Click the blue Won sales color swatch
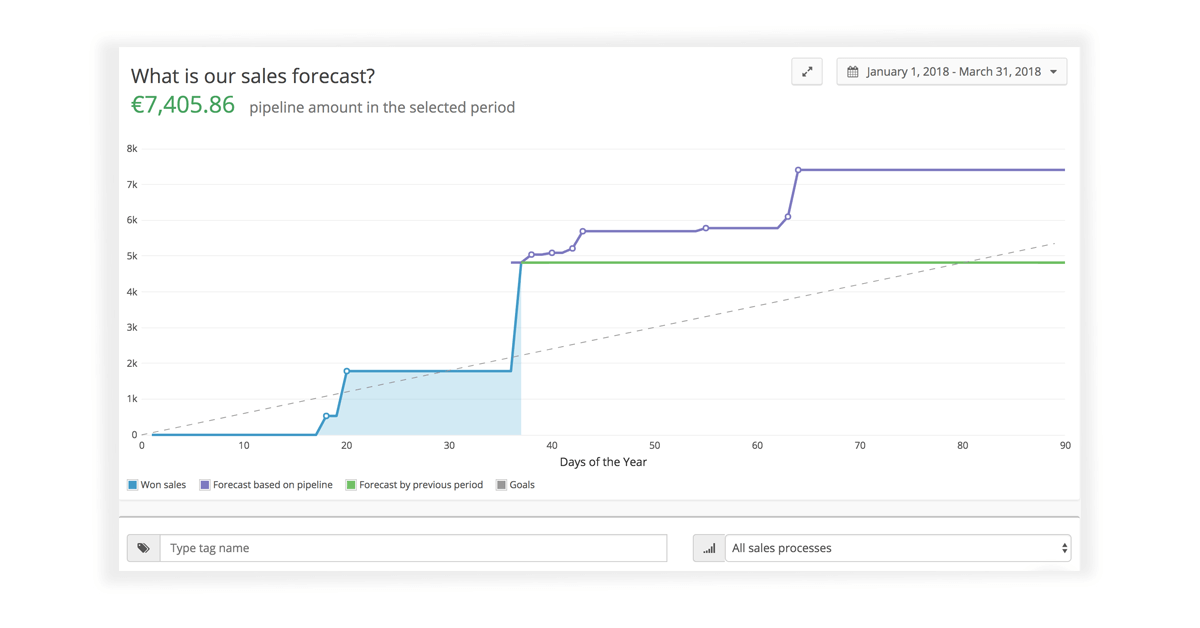1200x628 pixels. [x=132, y=485]
